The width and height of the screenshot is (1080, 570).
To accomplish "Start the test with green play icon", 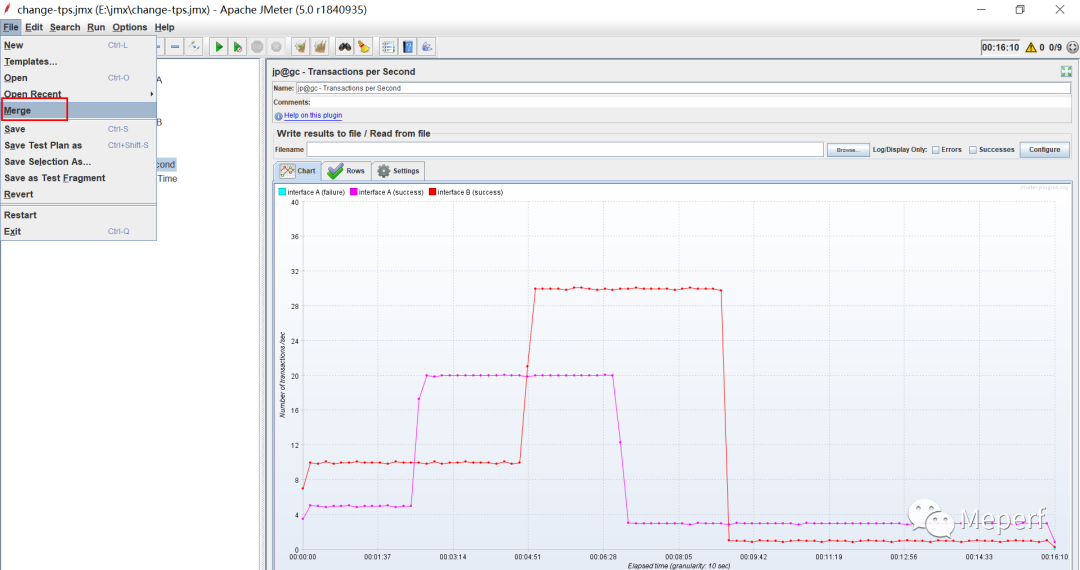I will (x=219, y=47).
